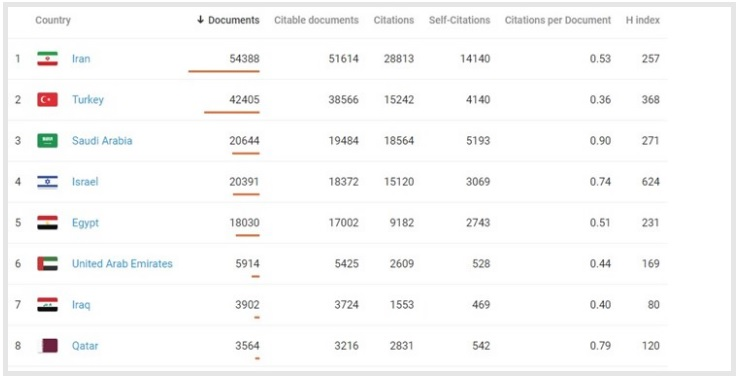
Task: Sort table by Documents column
Action: click(228, 20)
